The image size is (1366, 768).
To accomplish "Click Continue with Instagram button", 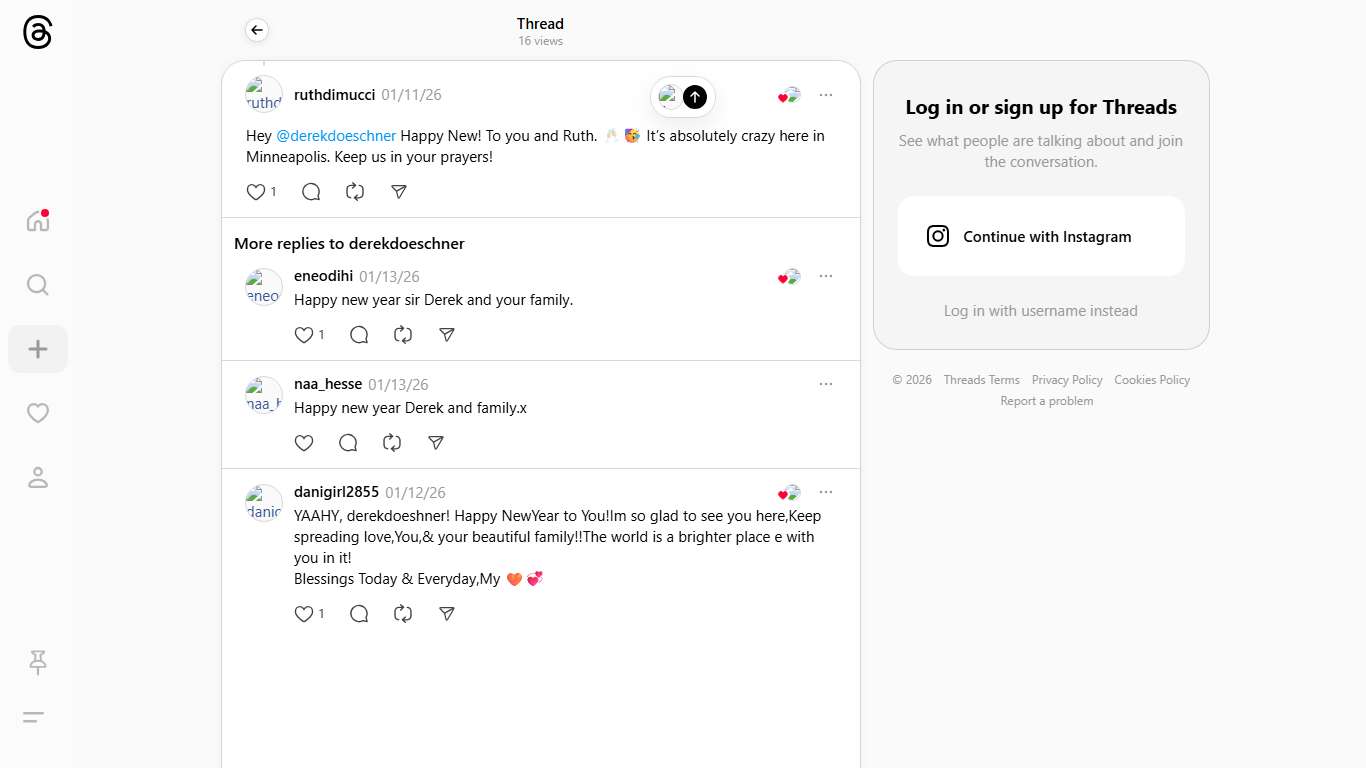I will click(x=1040, y=237).
